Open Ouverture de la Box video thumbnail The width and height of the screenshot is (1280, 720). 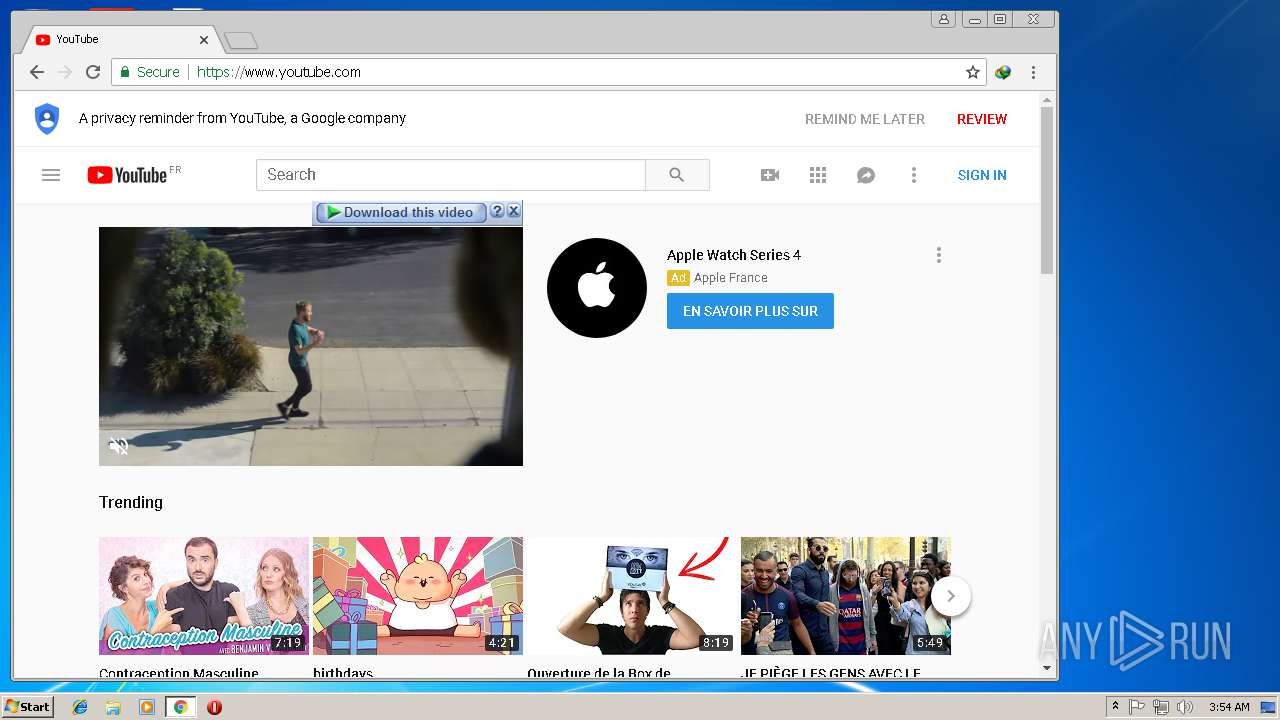[632, 596]
